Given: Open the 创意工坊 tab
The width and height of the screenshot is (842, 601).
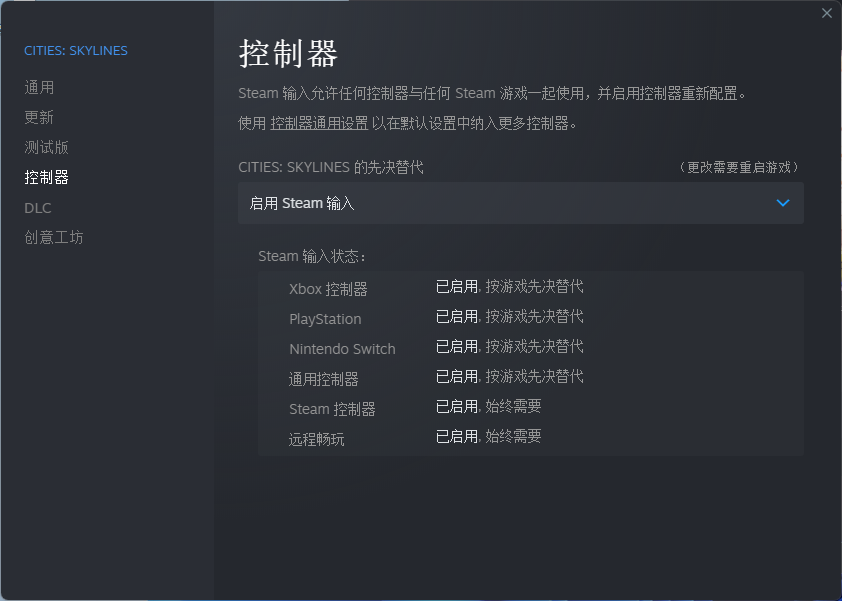Looking at the screenshot, I should pyautogui.click(x=54, y=238).
